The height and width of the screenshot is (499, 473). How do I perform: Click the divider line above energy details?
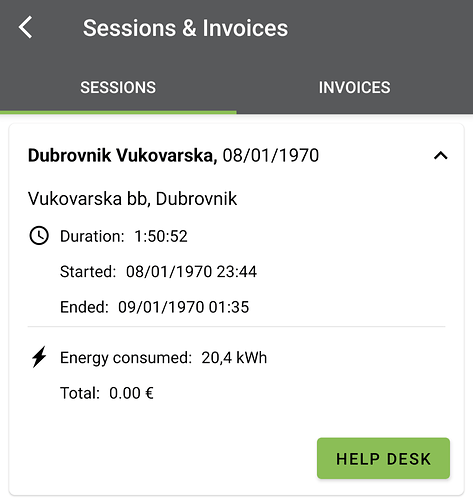click(x=236, y=327)
